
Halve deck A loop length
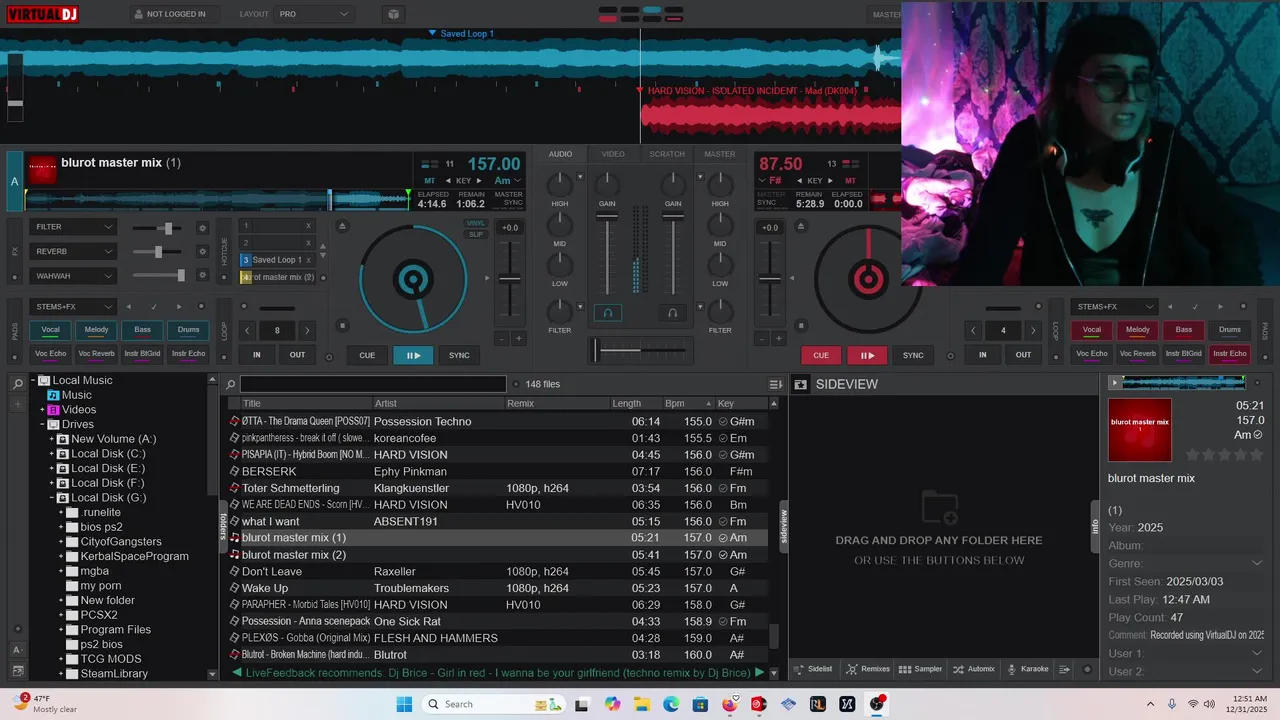click(x=247, y=330)
